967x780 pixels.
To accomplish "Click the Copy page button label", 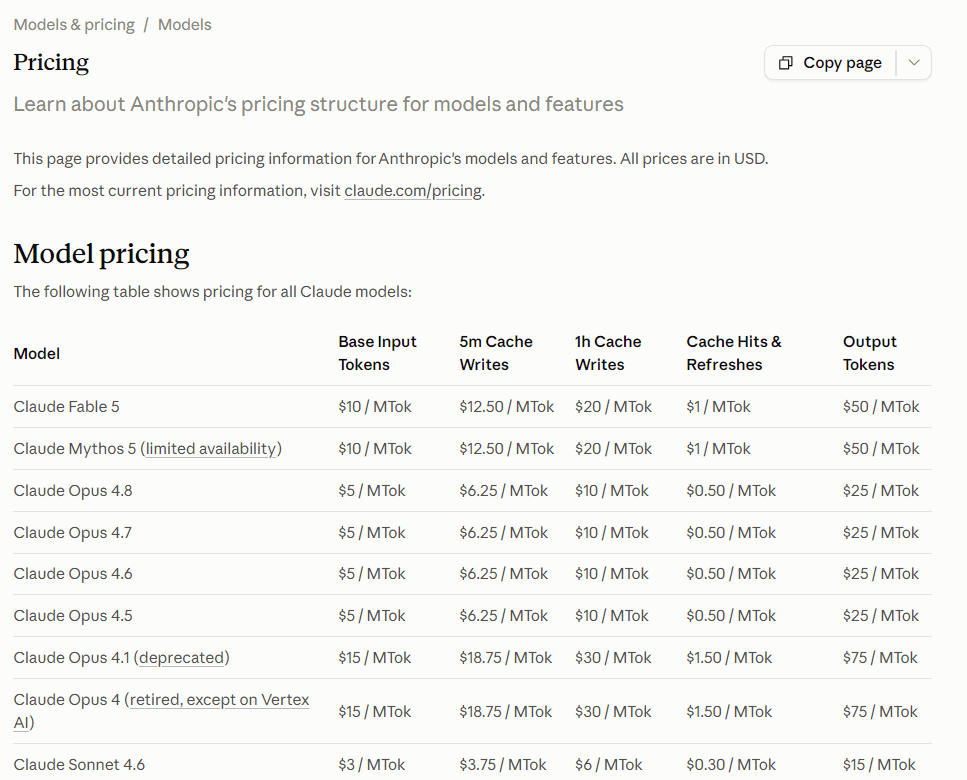I will 842,63.
